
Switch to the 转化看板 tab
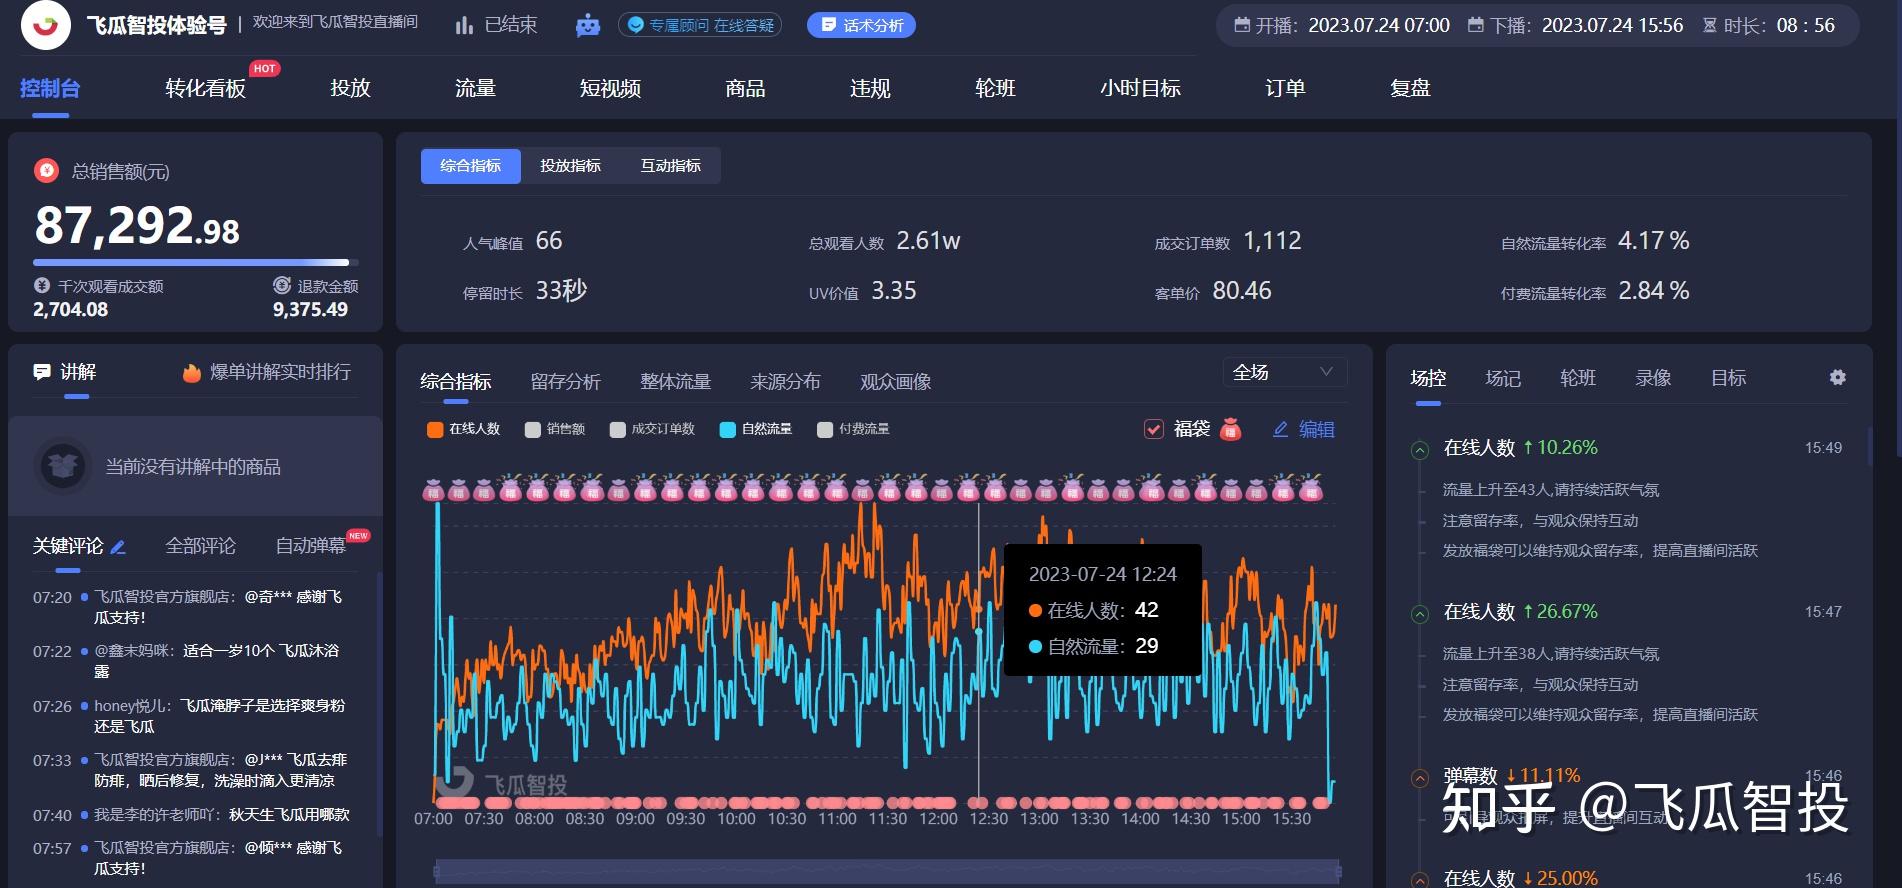click(205, 88)
